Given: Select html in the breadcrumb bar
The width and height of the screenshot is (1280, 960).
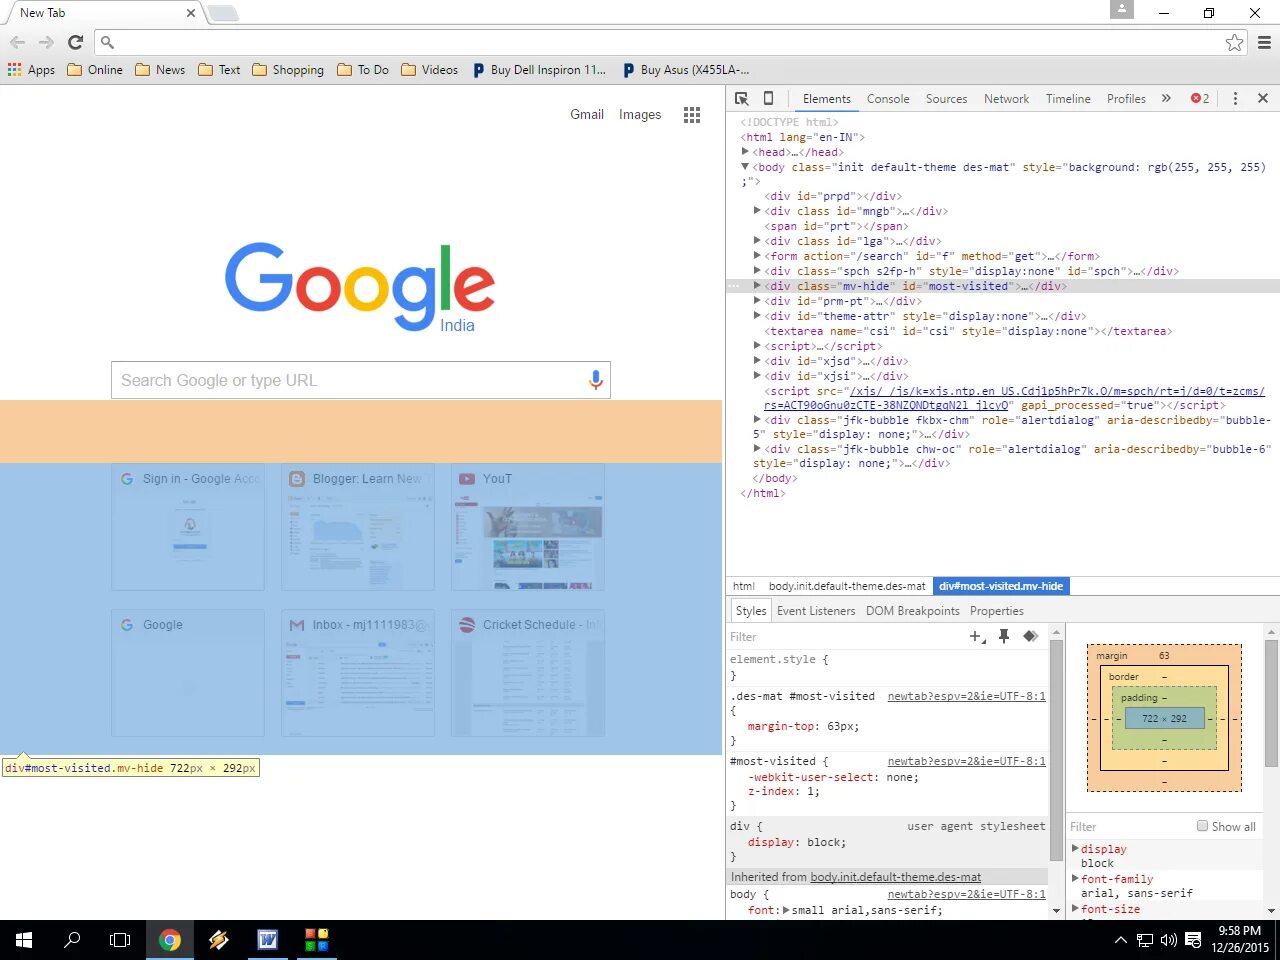Looking at the screenshot, I should pyautogui.click(x=743, y=586).
